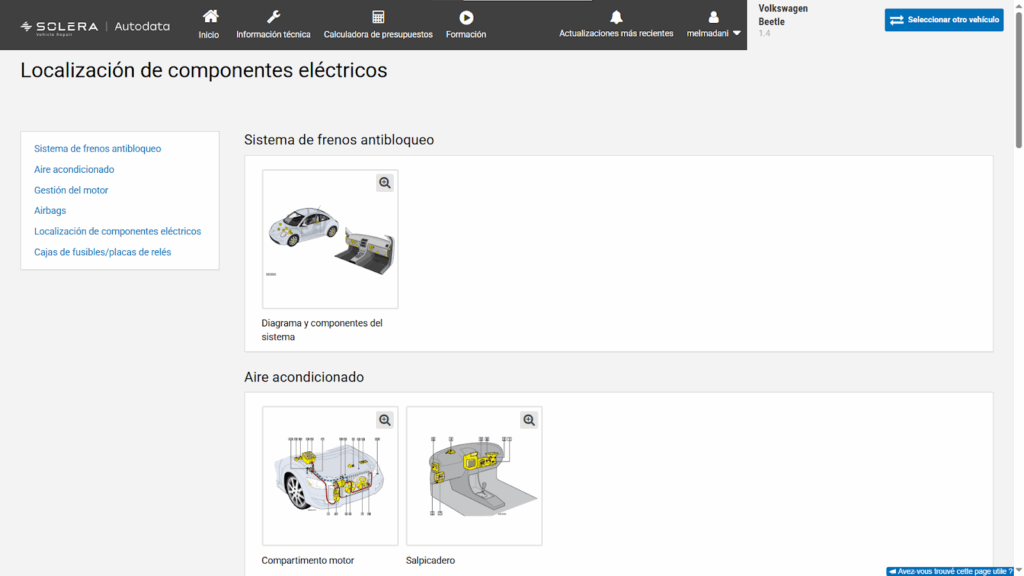The height and width of the screenshot is (576, 1024).
Task: Zoom the ABS system diagram magnifier
Action: tap(384, 183)
